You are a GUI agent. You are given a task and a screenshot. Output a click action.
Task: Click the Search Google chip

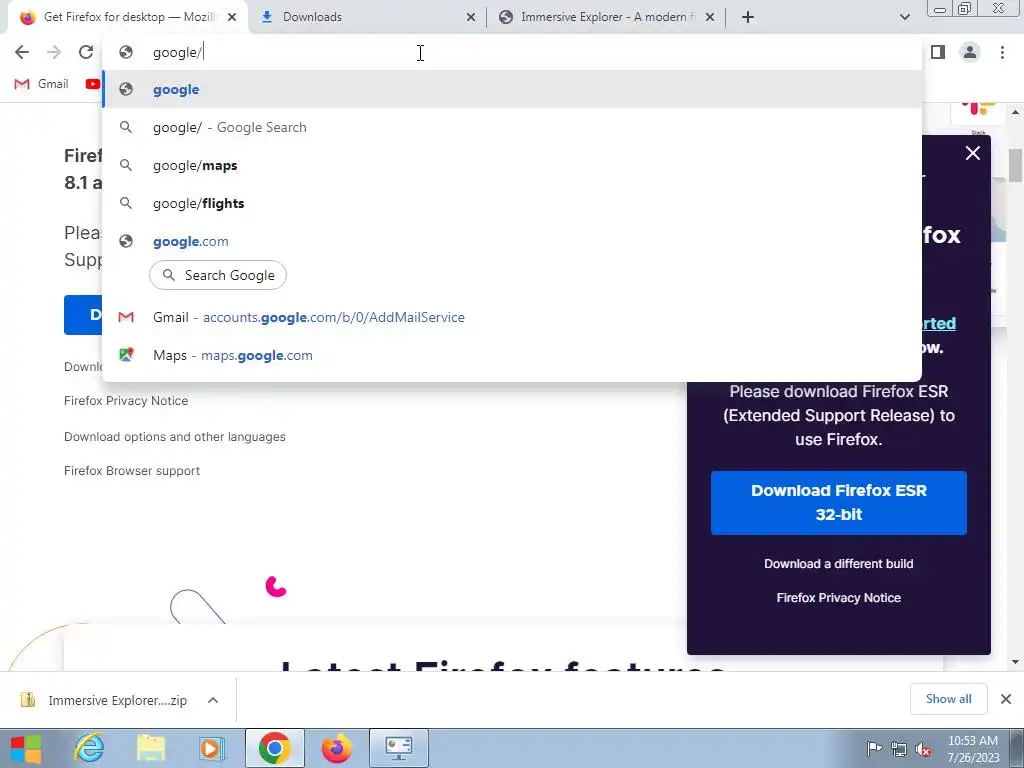(x=218, y=275)
